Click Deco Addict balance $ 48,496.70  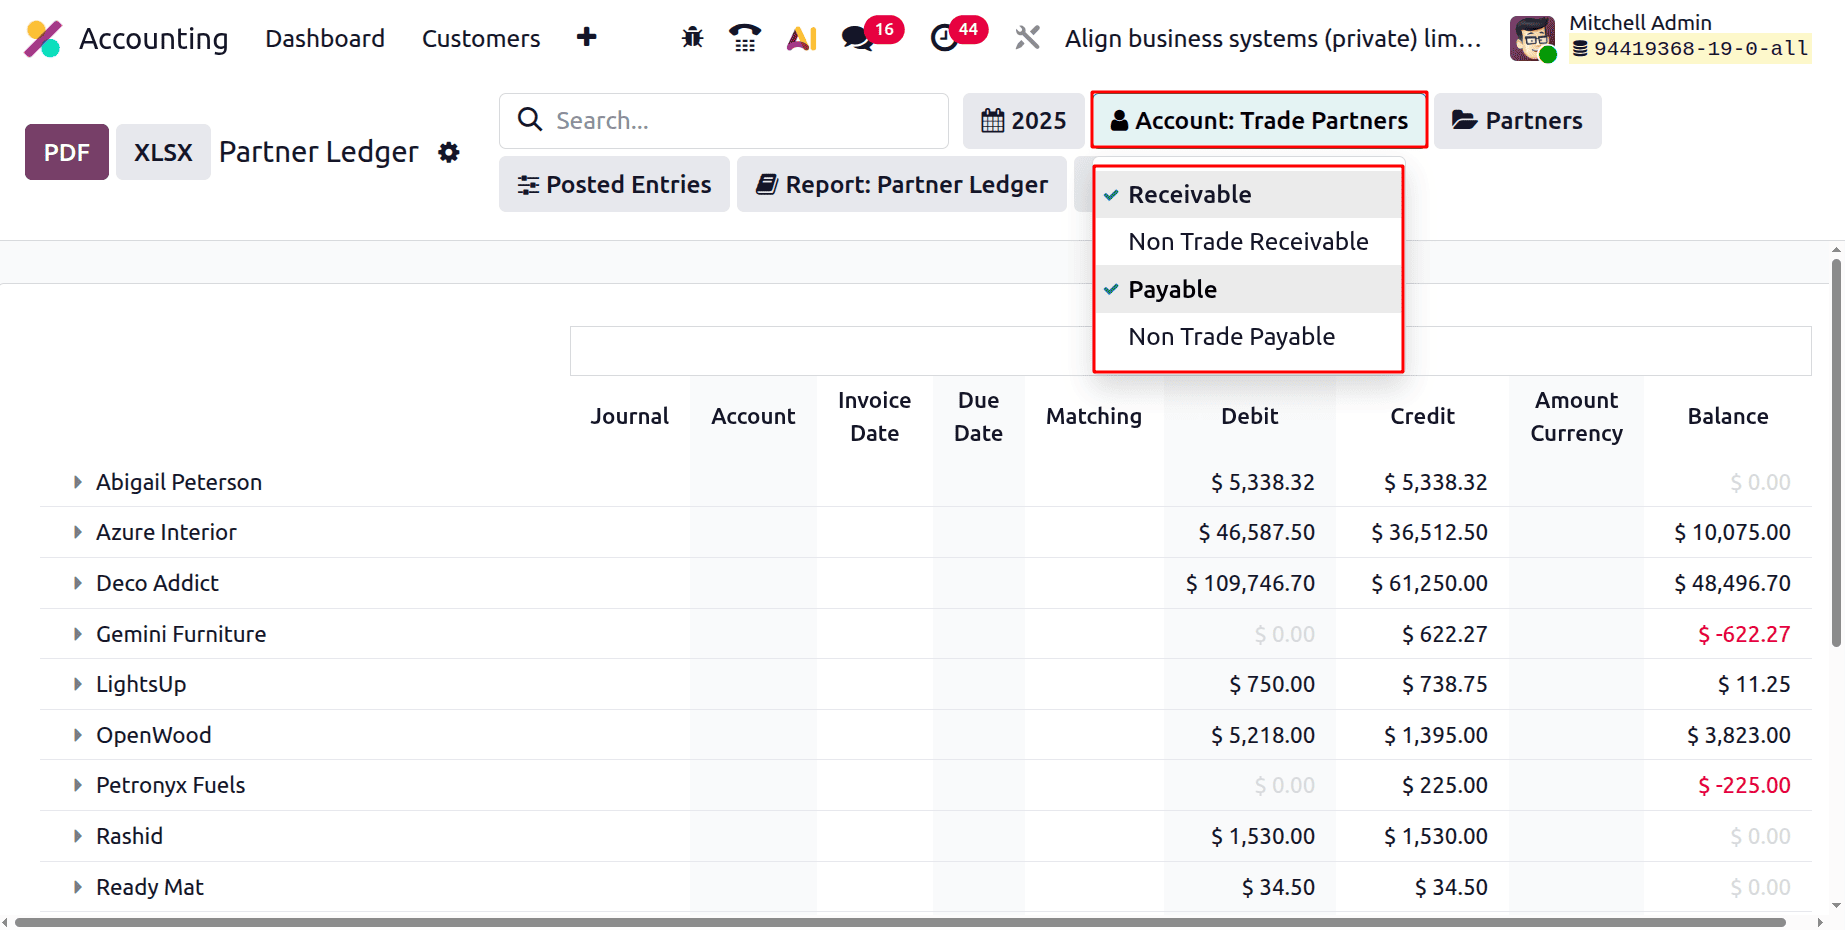(1732, 583)
